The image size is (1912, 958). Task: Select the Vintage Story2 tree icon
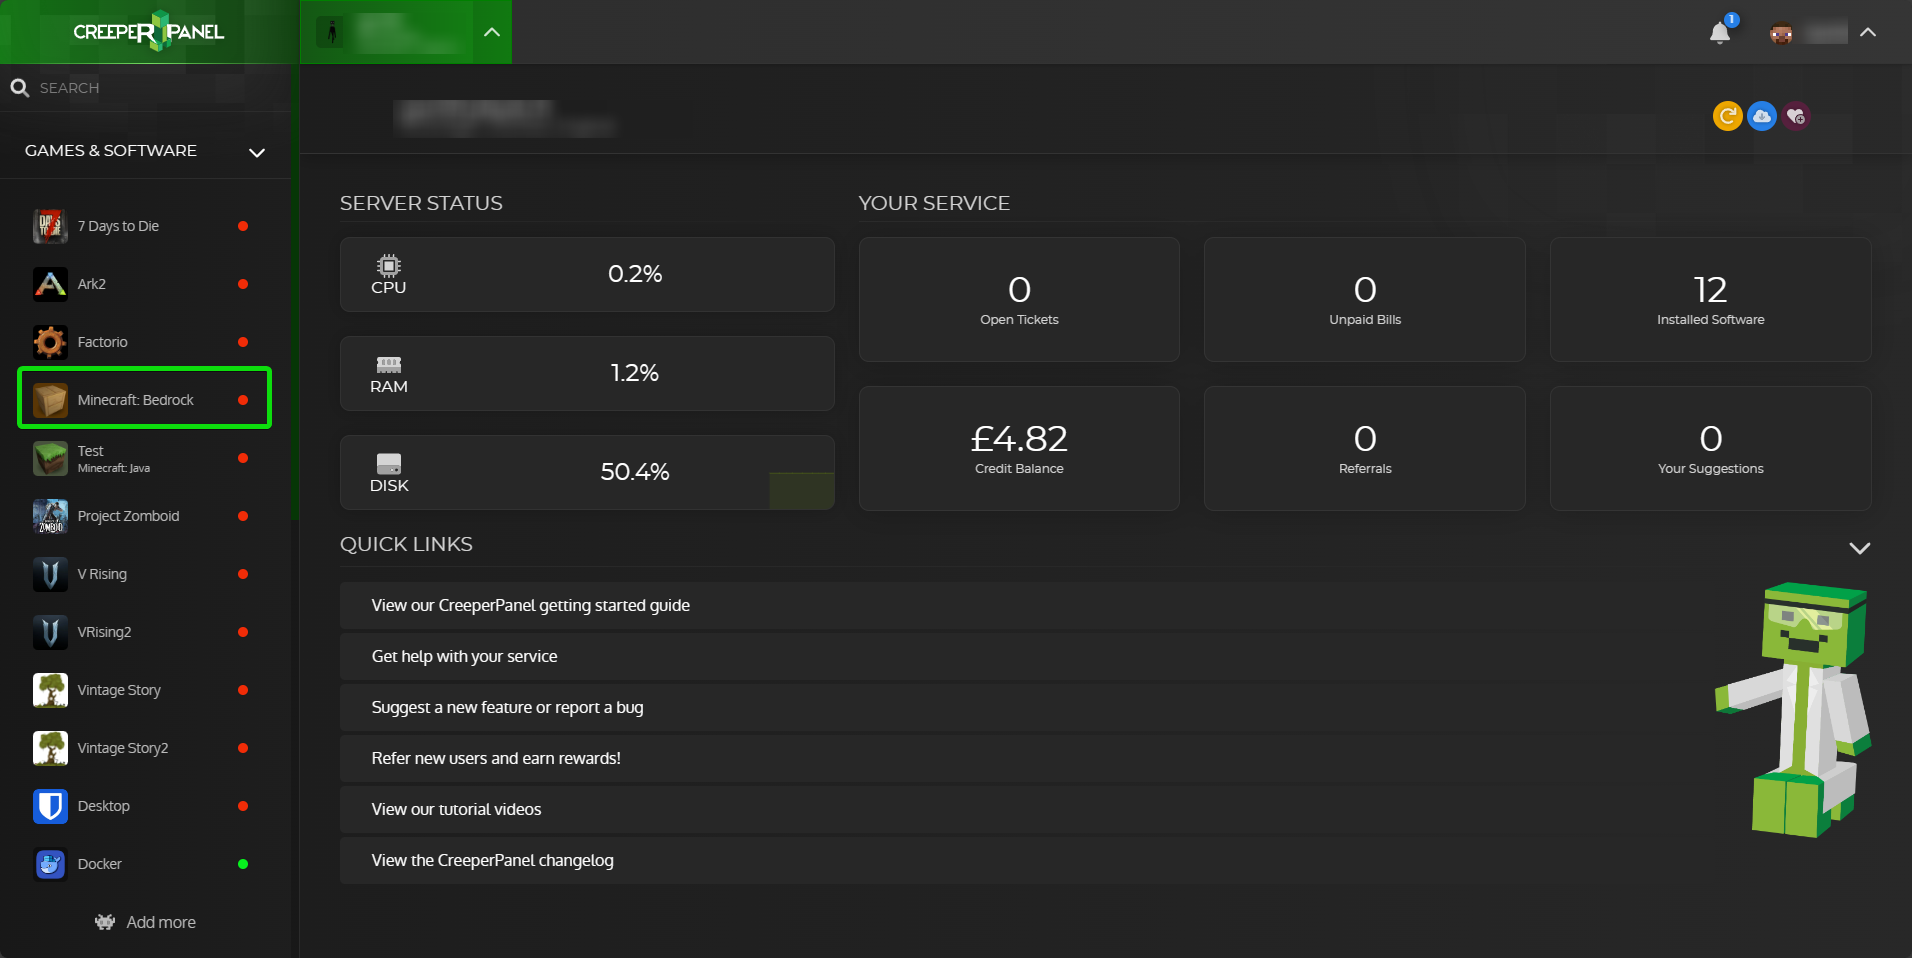(x=50, y=748)
